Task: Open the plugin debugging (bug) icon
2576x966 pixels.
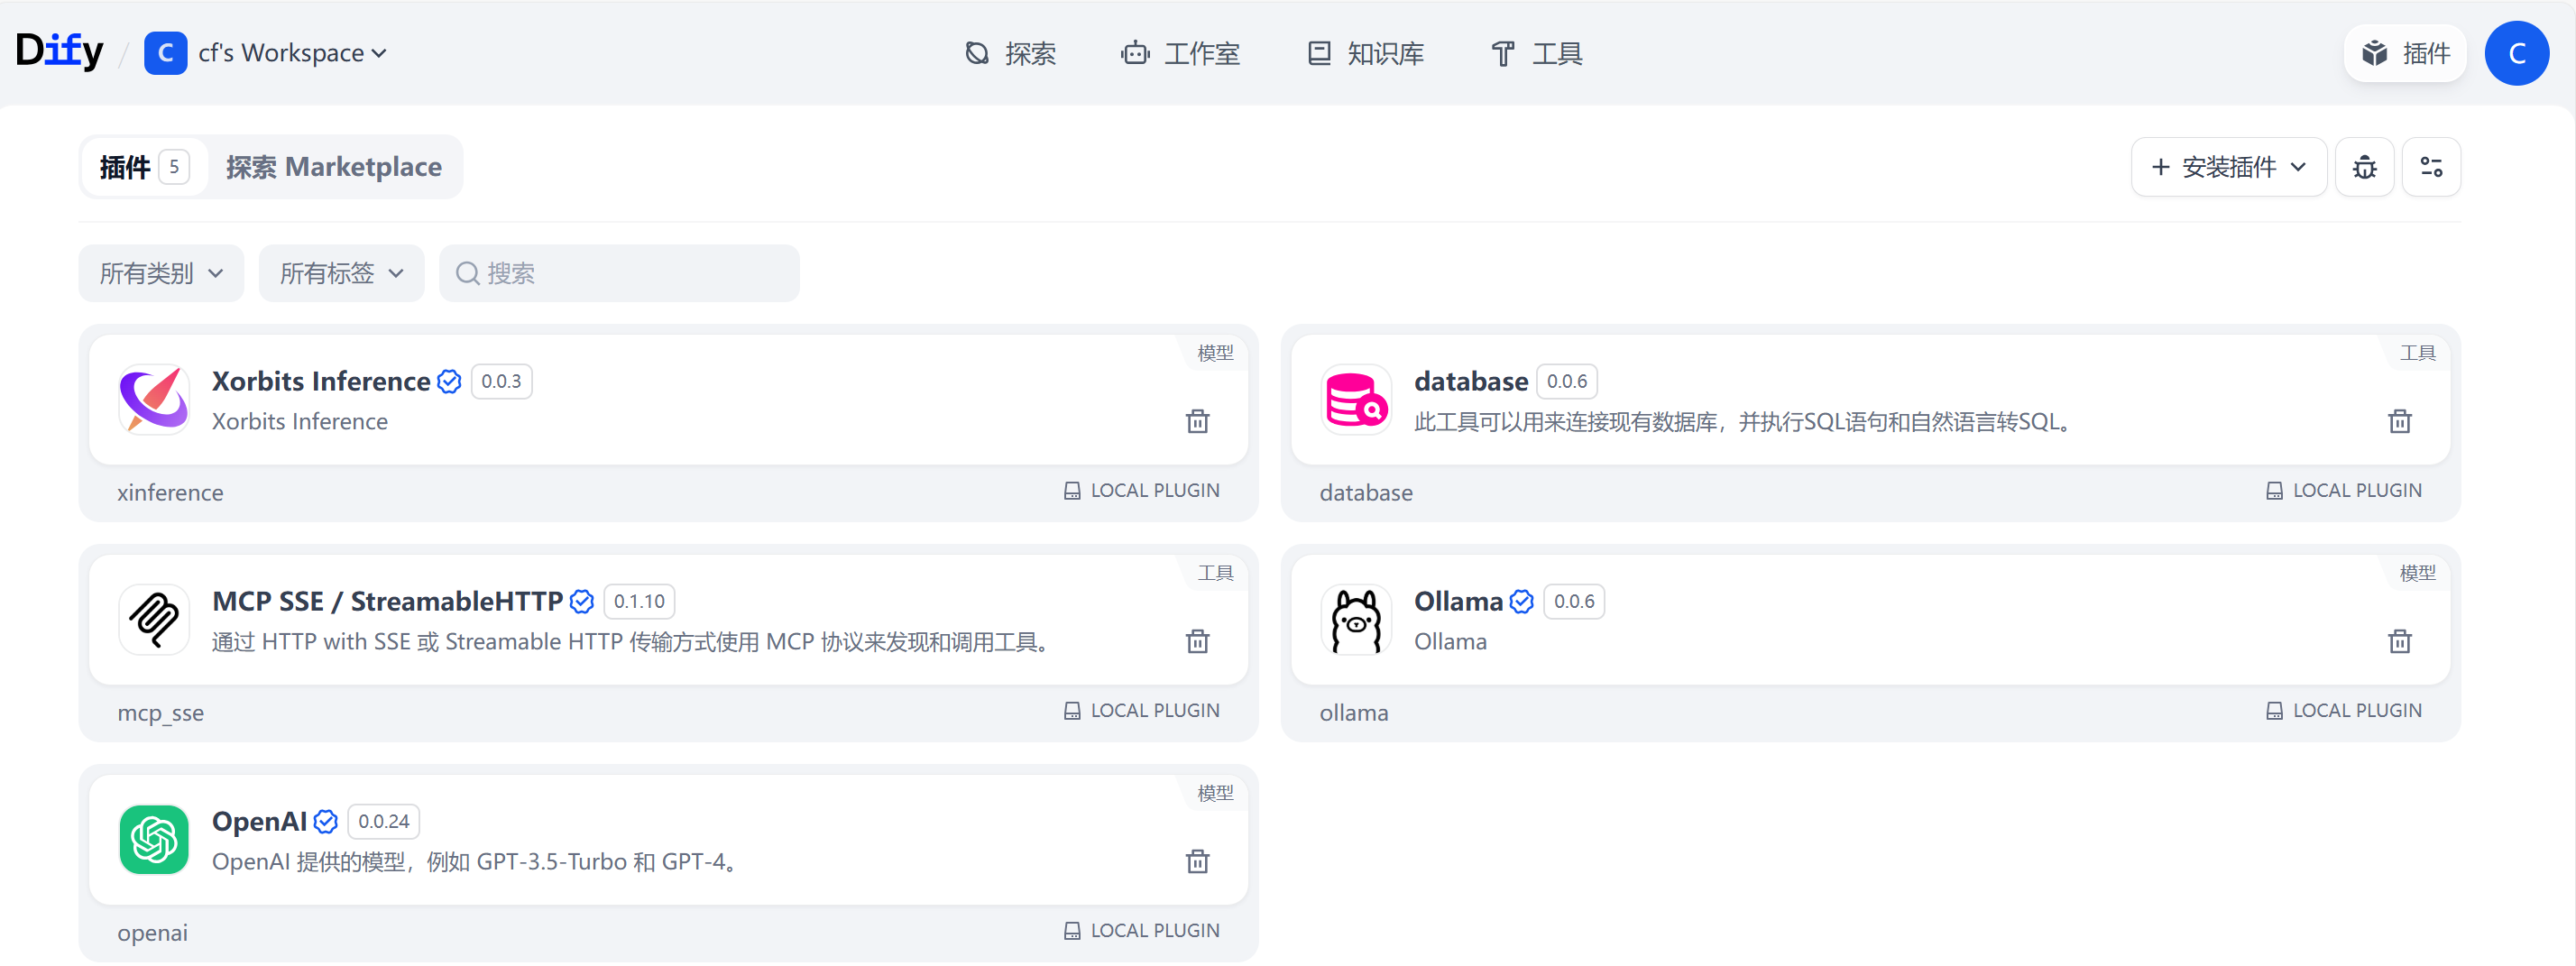Action: [x=2364, y=166]
